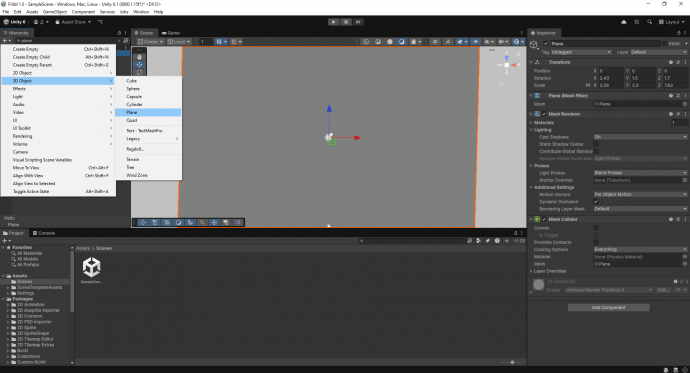Open Scene camera settings dropdown

point(503,42)
